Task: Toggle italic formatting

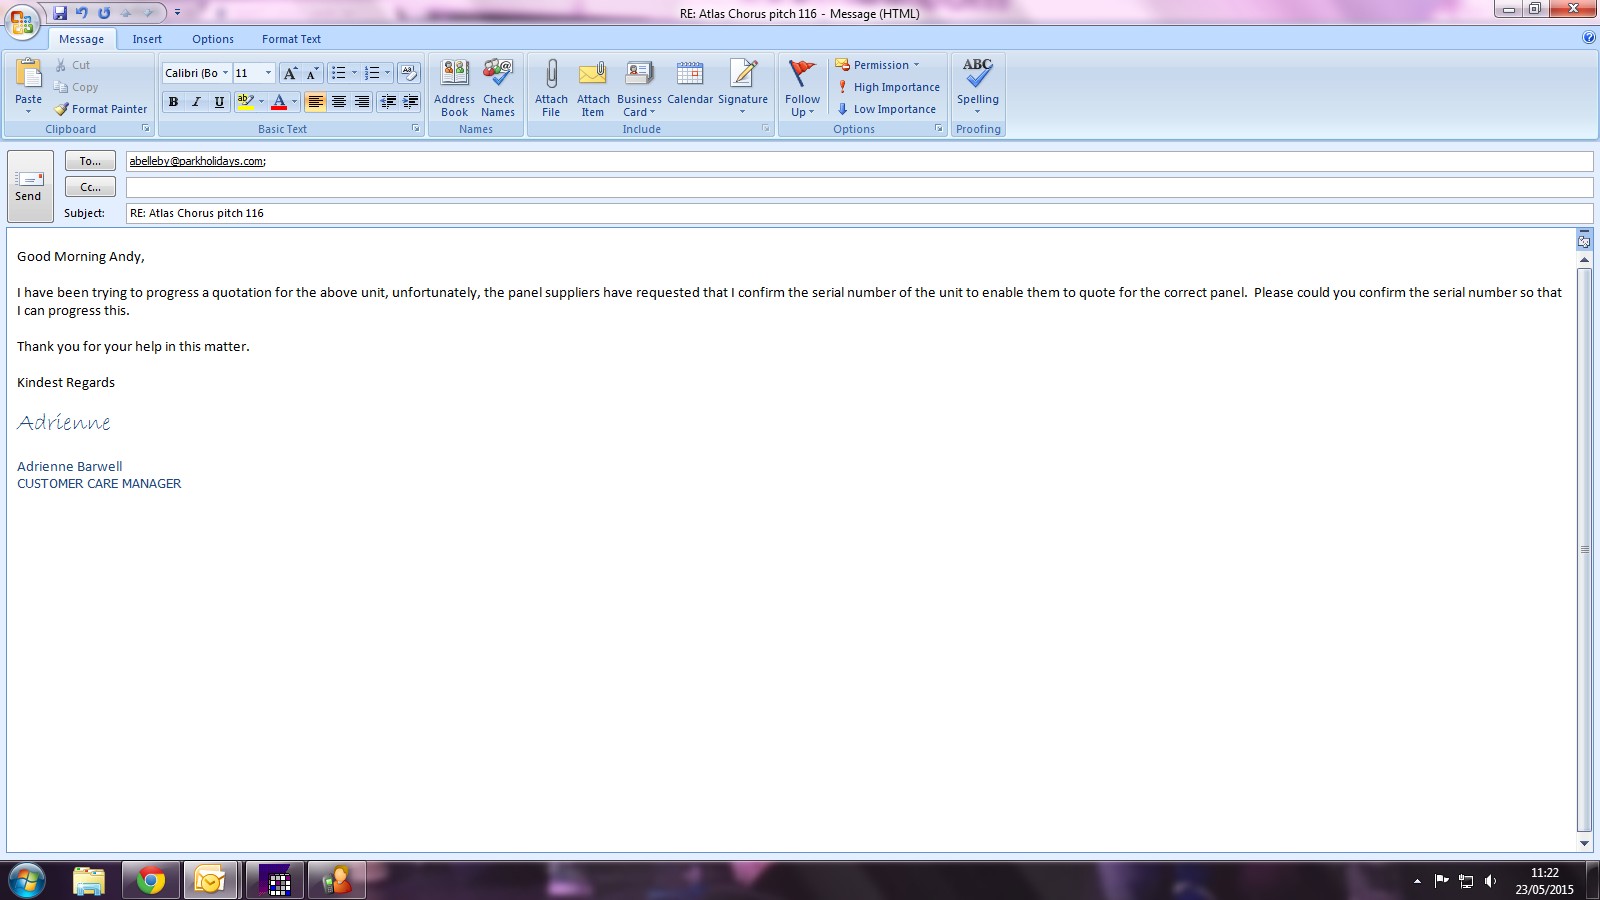Action: coord(196,102)
